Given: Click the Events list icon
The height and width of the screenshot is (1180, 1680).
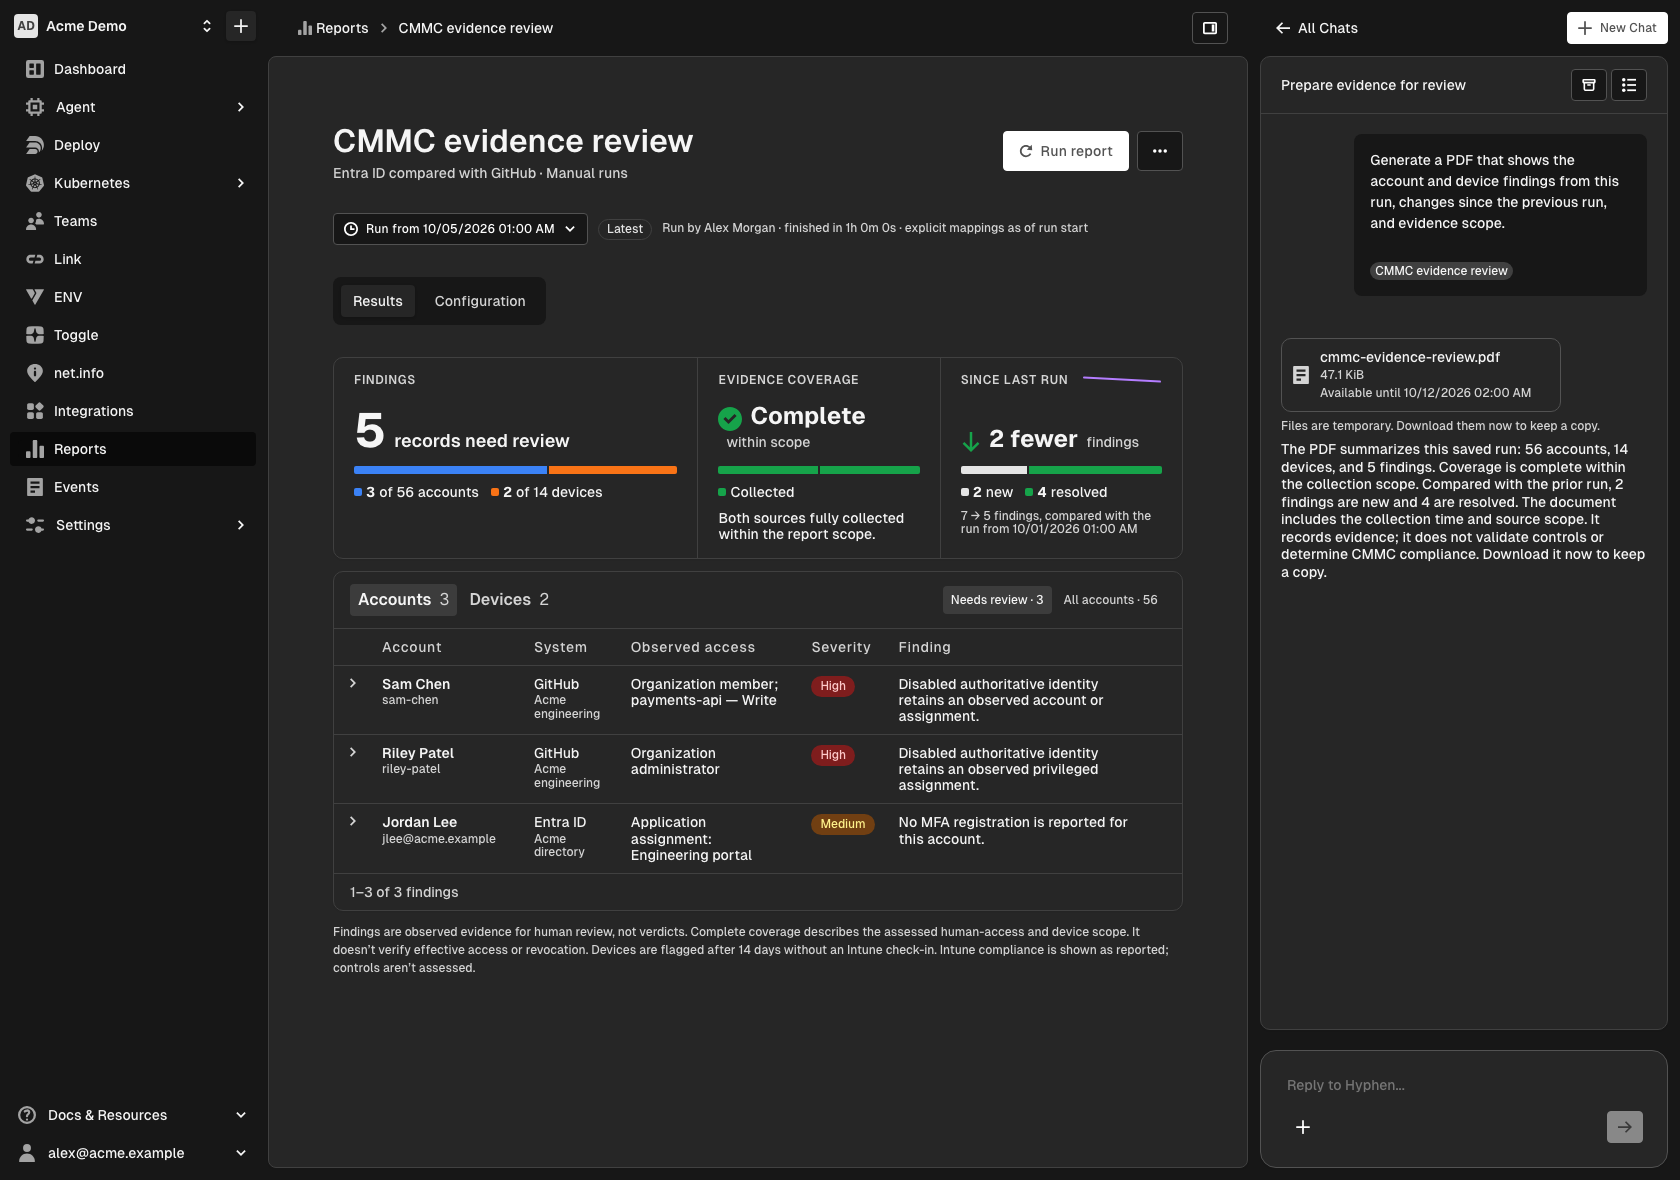Looking at the screenshot, I should click(35, 487).
